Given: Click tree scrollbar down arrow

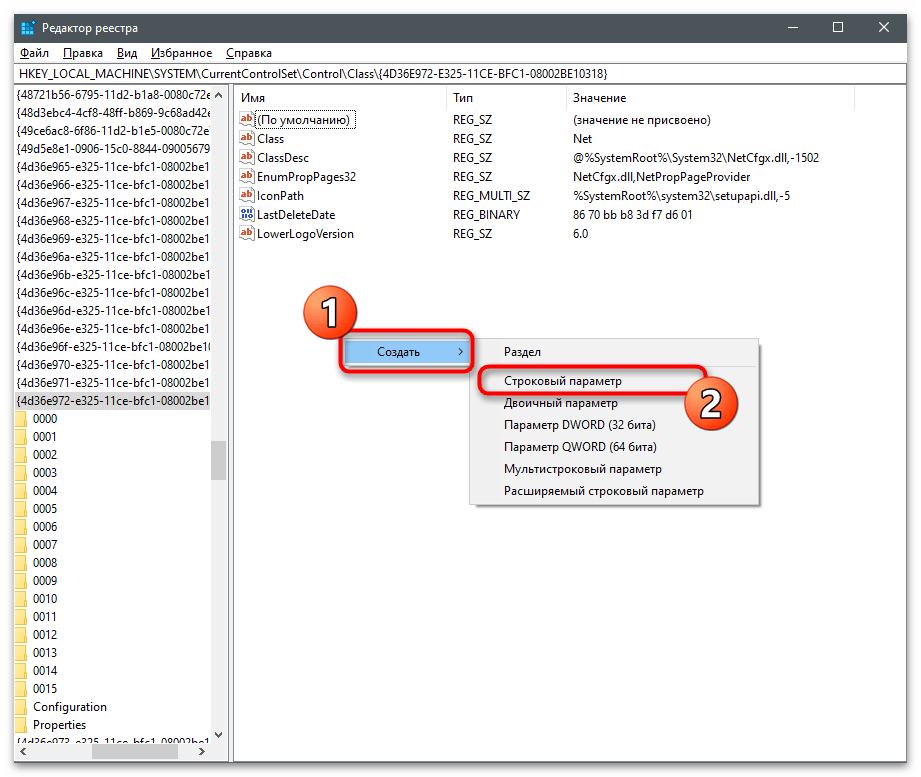Looking at the screenshot, I should (x=219, y=734).
